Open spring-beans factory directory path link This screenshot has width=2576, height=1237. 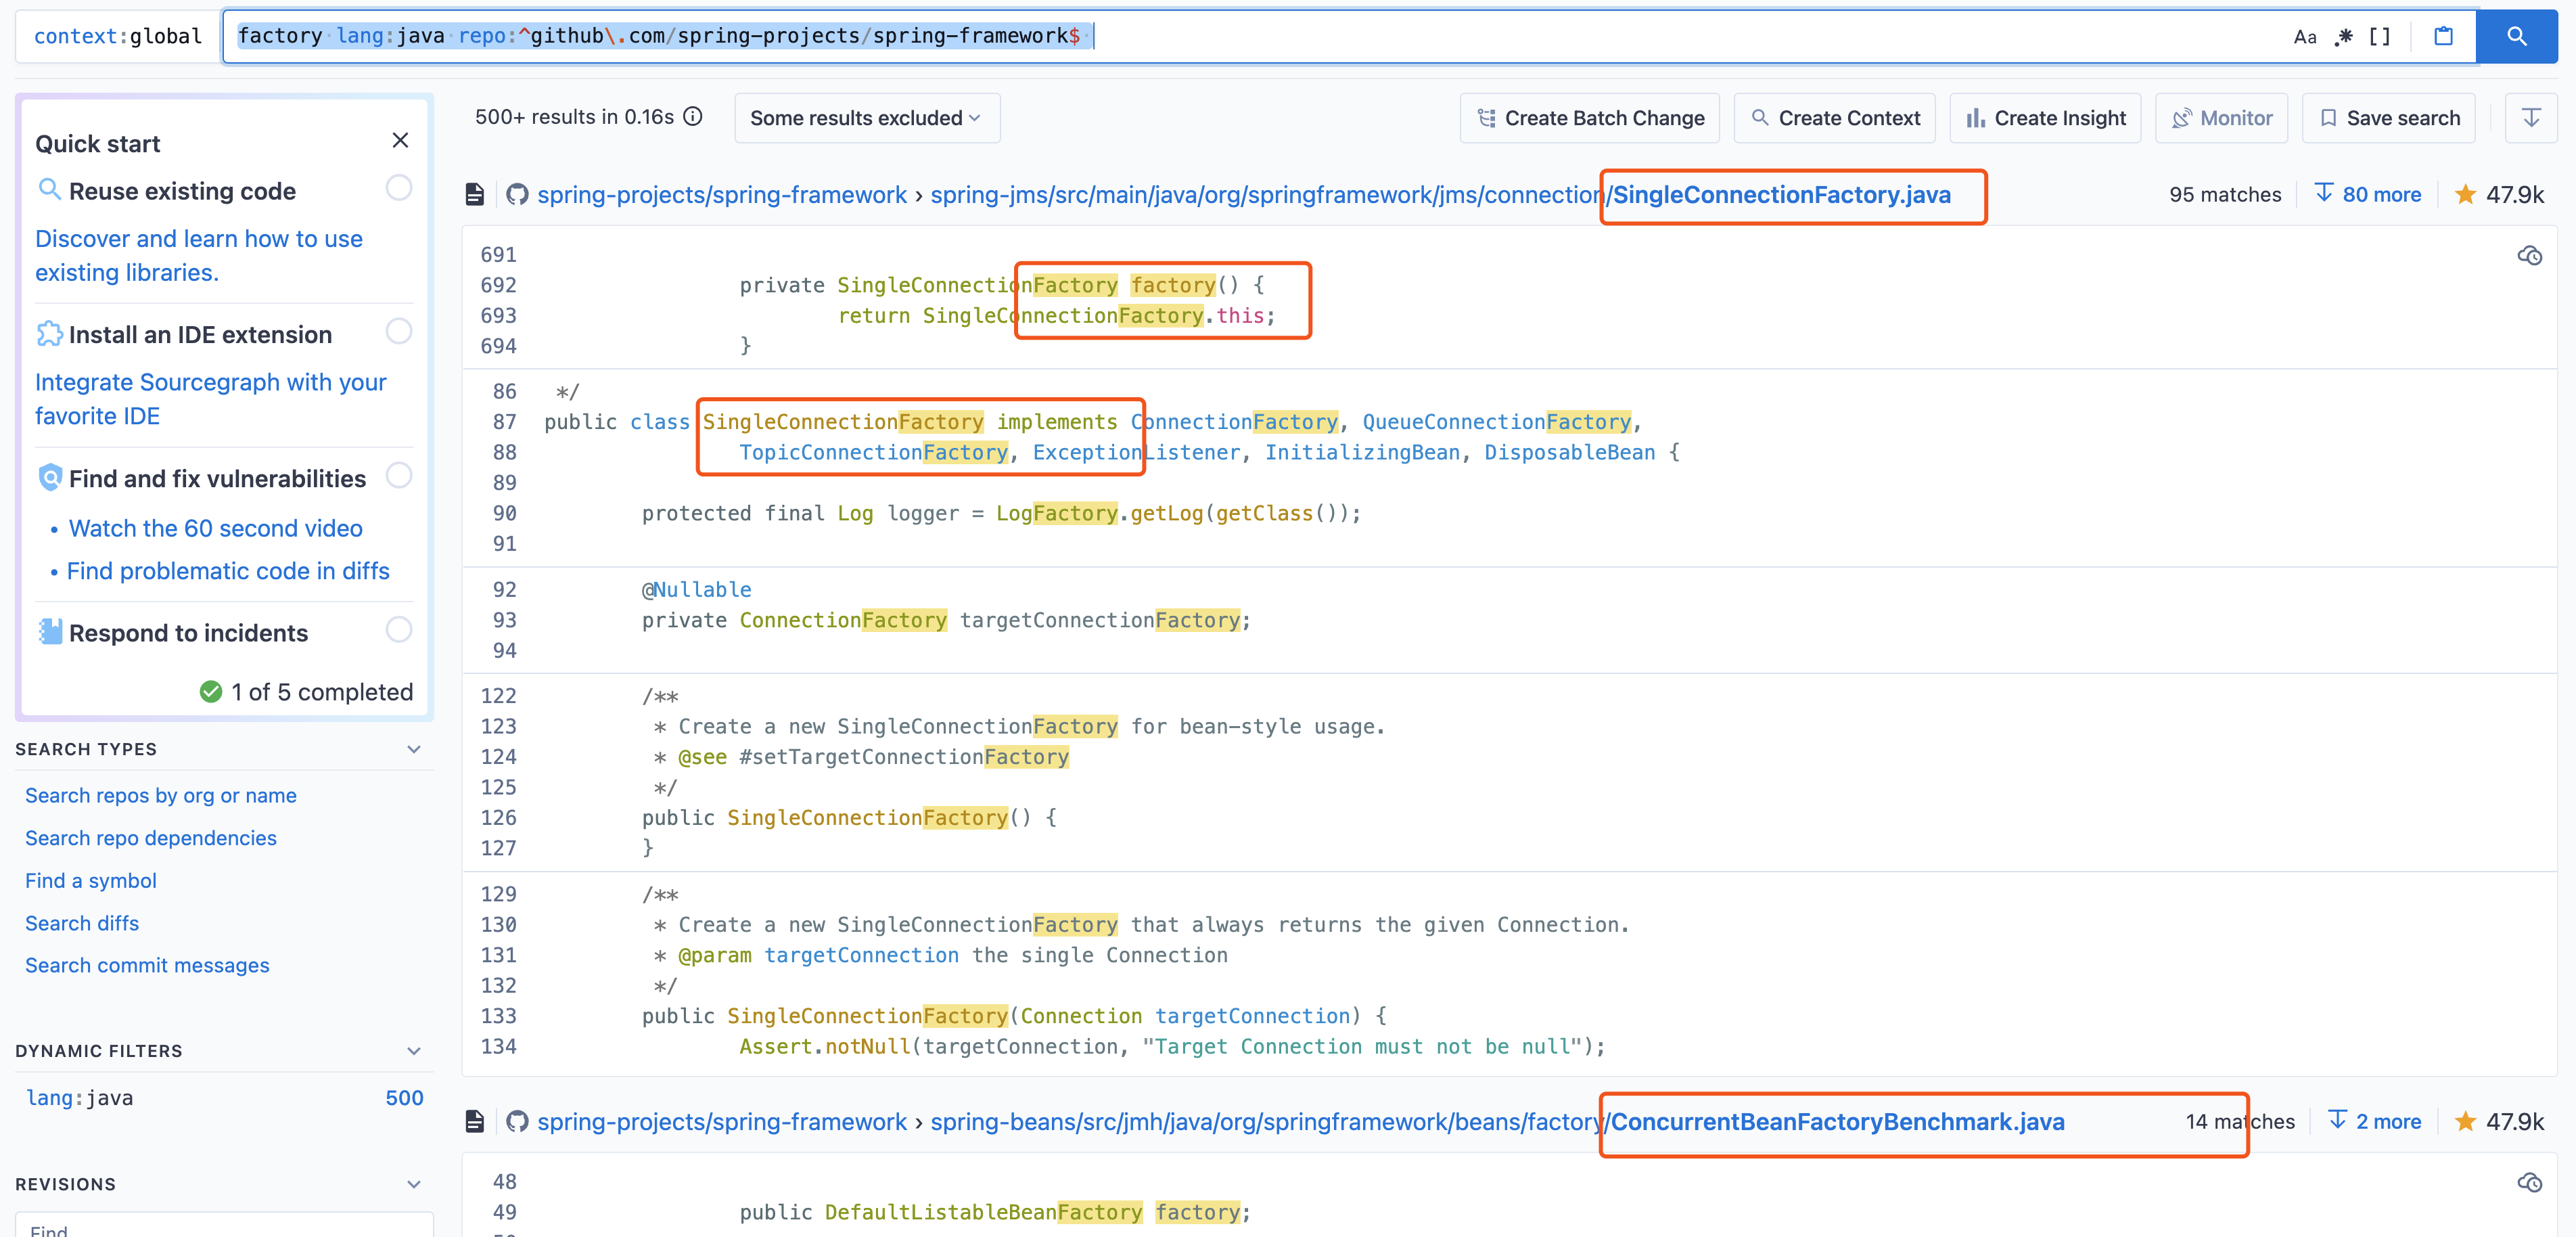coord(1267,1122)
